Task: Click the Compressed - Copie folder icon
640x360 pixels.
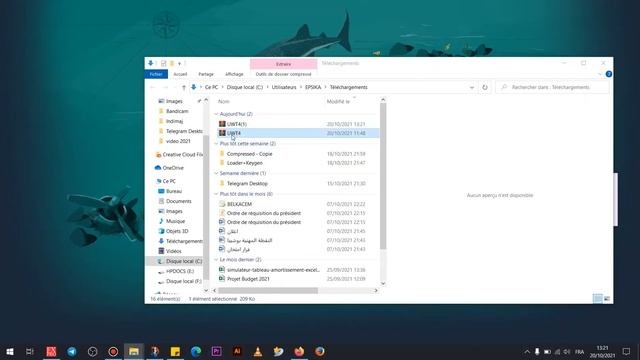Action: pyautogui.click(x=222, y=154)
